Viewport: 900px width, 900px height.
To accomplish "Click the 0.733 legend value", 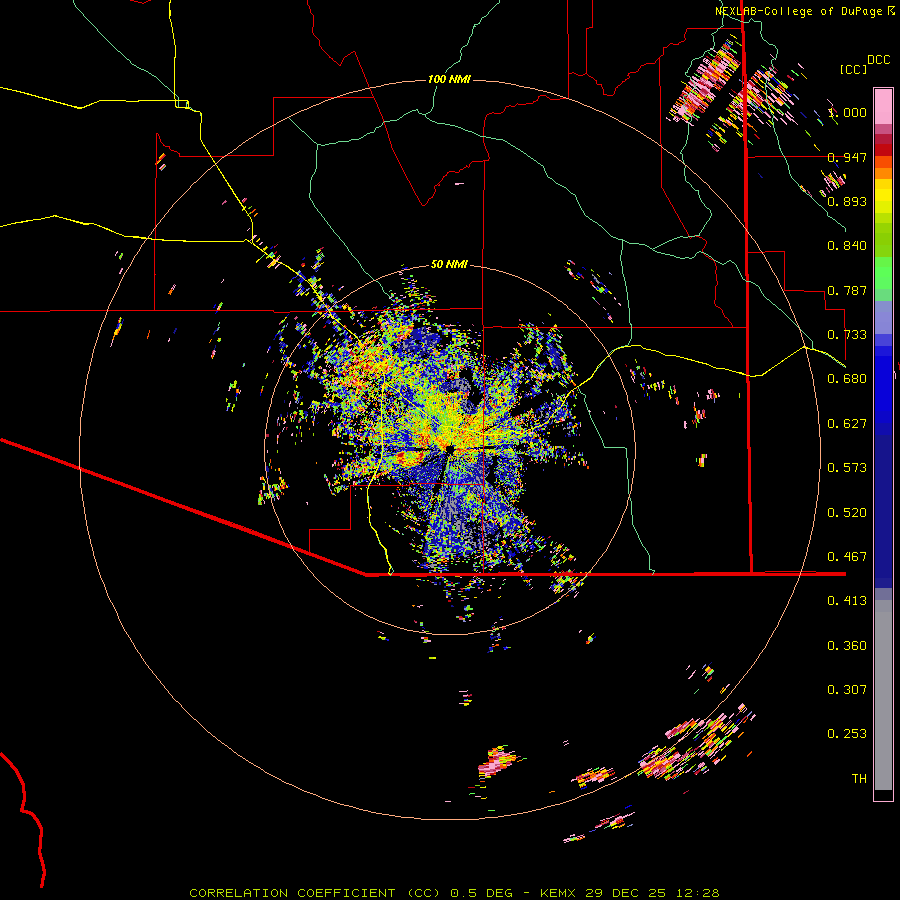I will [847, 335].
